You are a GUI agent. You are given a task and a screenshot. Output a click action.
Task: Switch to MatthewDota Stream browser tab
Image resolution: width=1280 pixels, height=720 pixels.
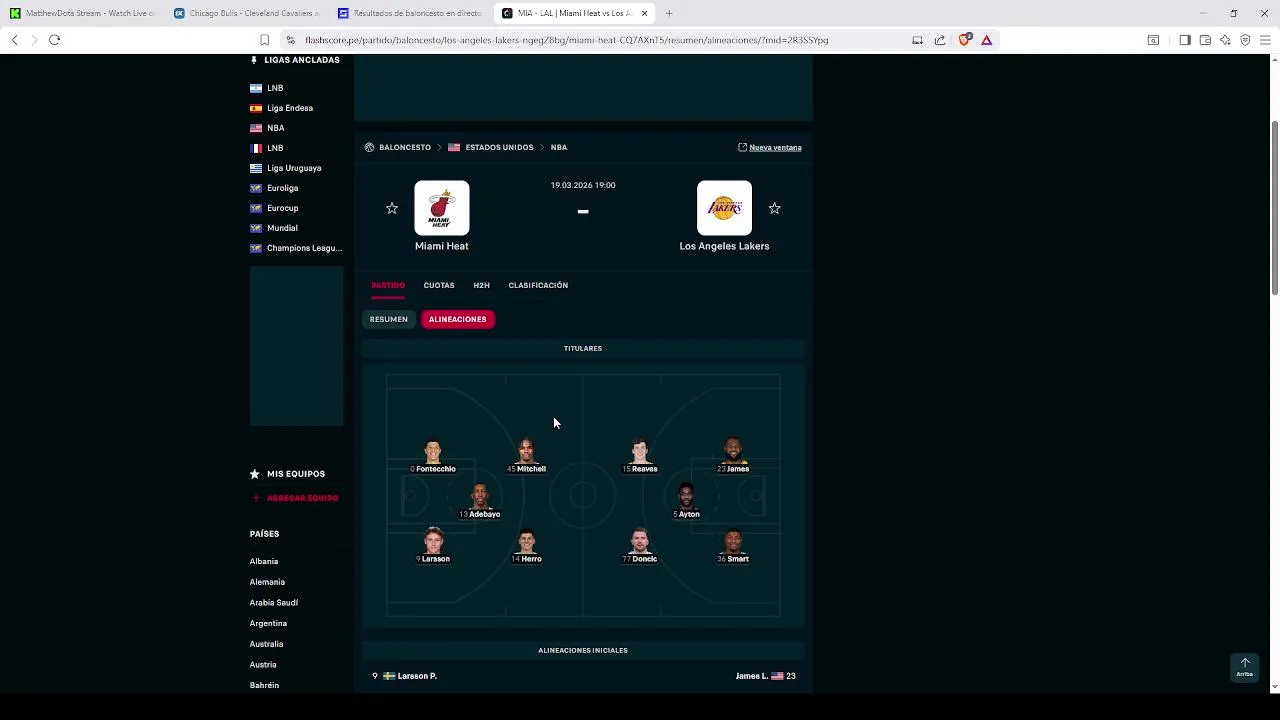83,13
